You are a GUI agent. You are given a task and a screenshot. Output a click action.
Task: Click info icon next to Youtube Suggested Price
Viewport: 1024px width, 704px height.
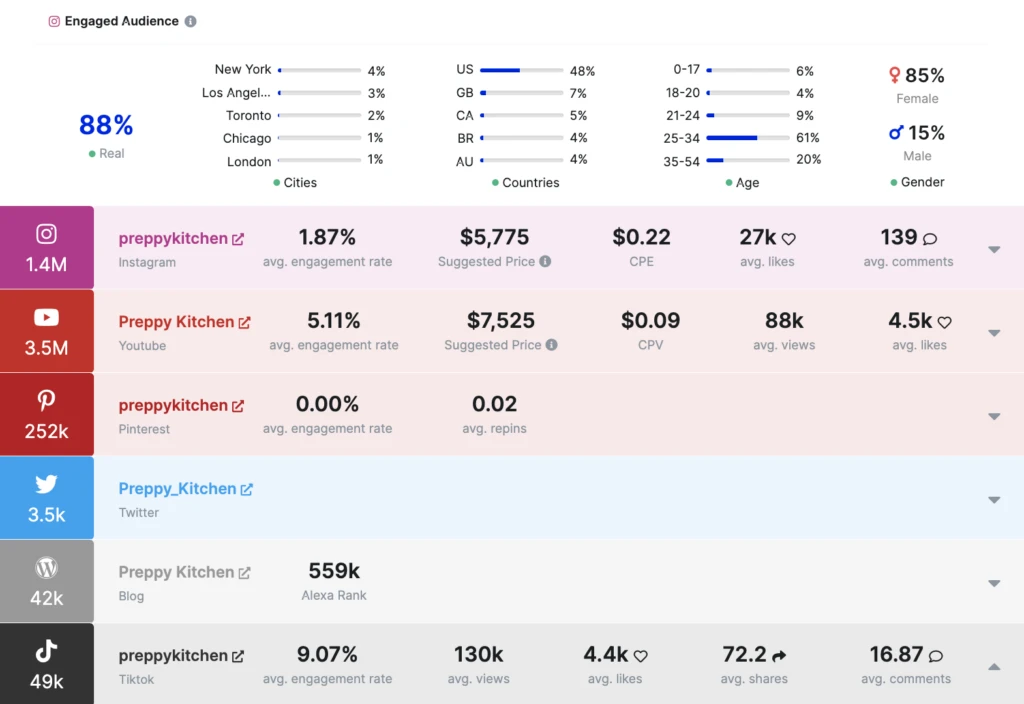coord(552,345)
